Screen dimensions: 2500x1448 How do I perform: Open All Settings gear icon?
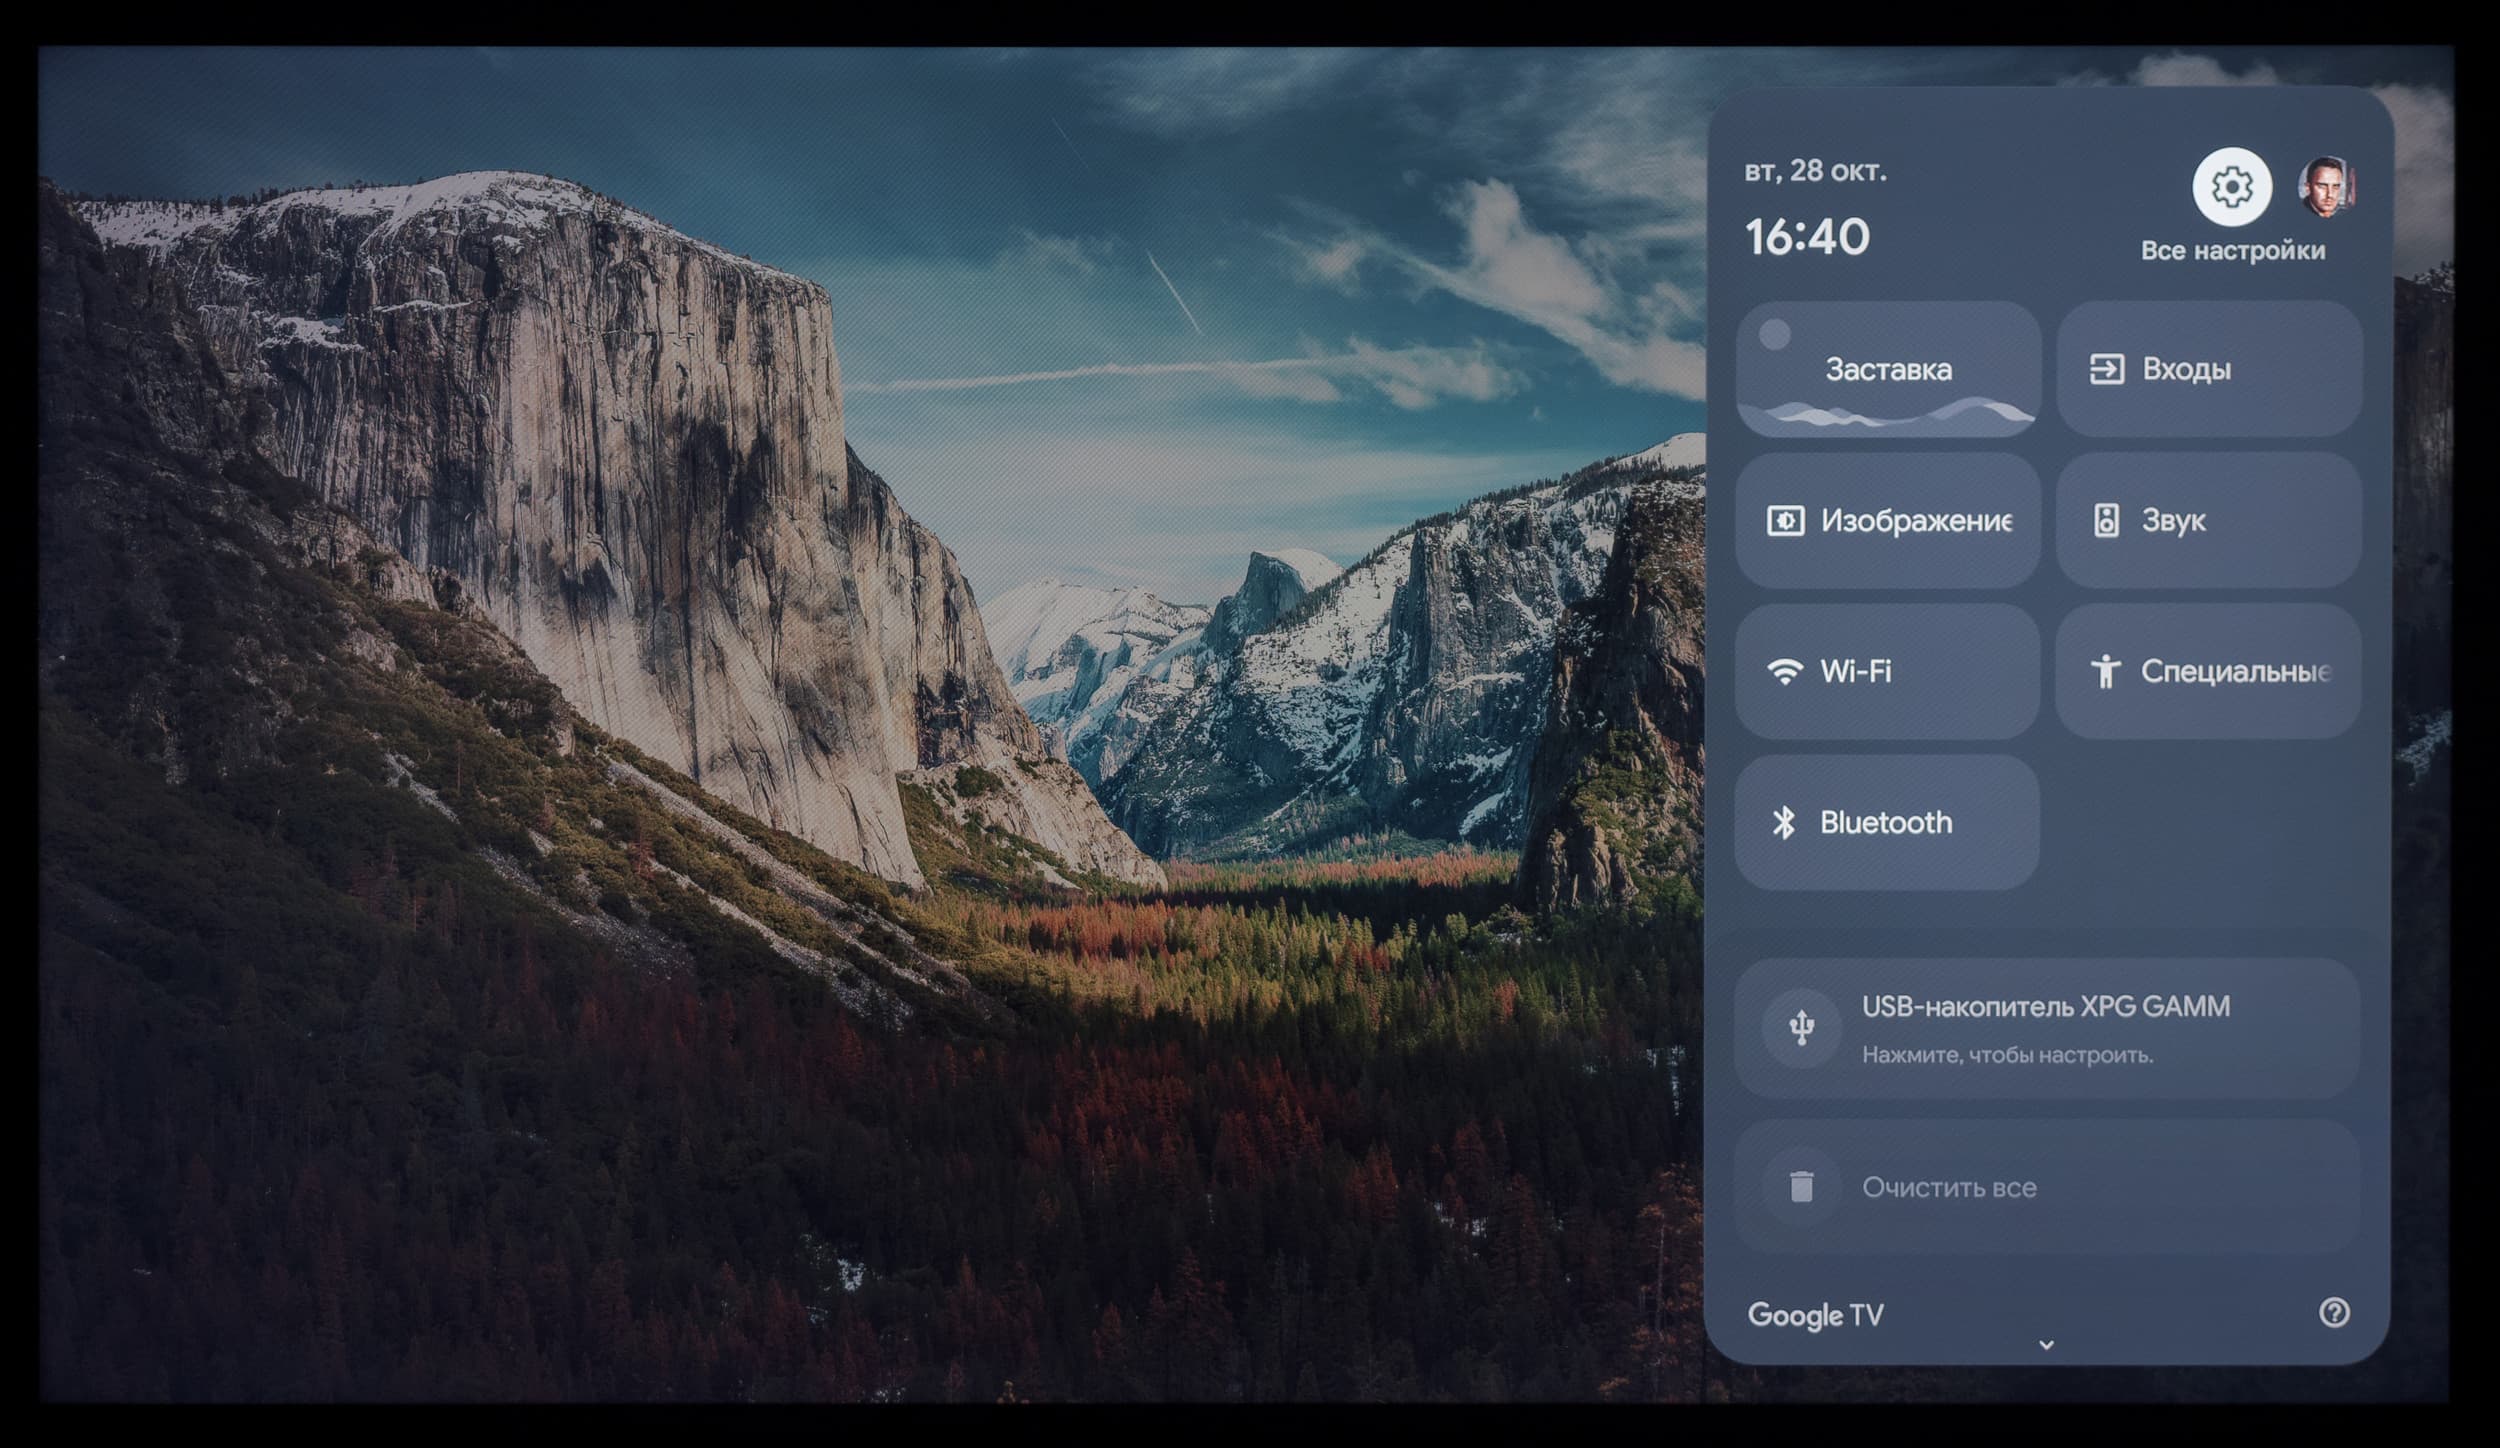[x=2231, y=187]
